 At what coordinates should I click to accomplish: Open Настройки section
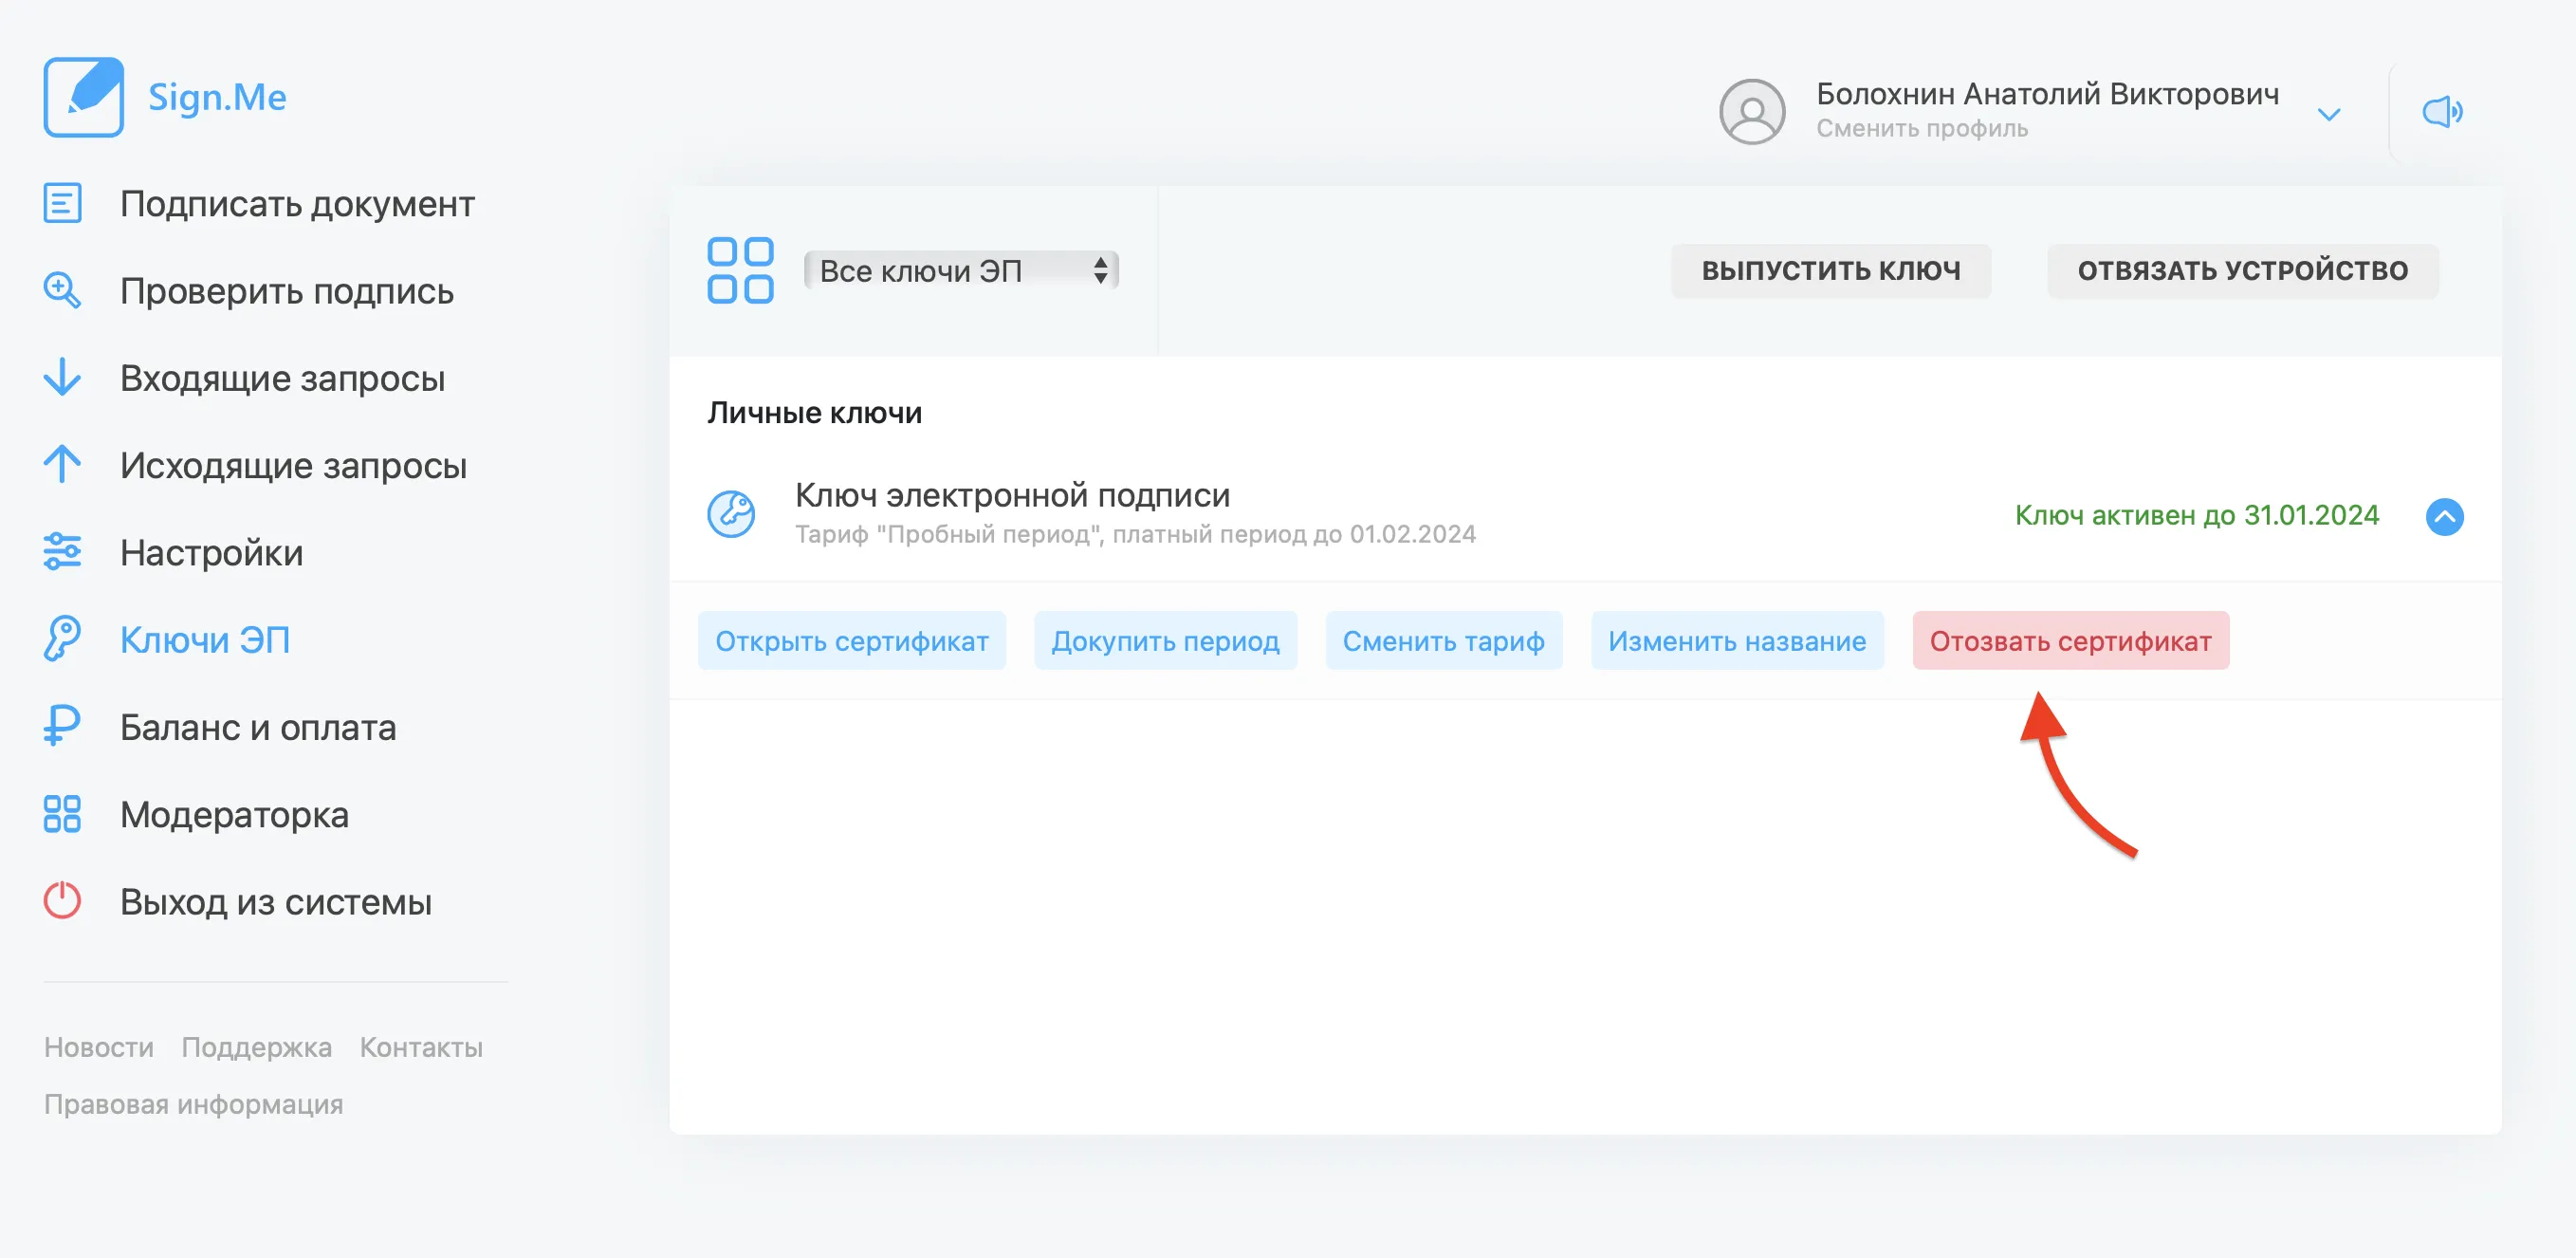click(x=211, y=552)
